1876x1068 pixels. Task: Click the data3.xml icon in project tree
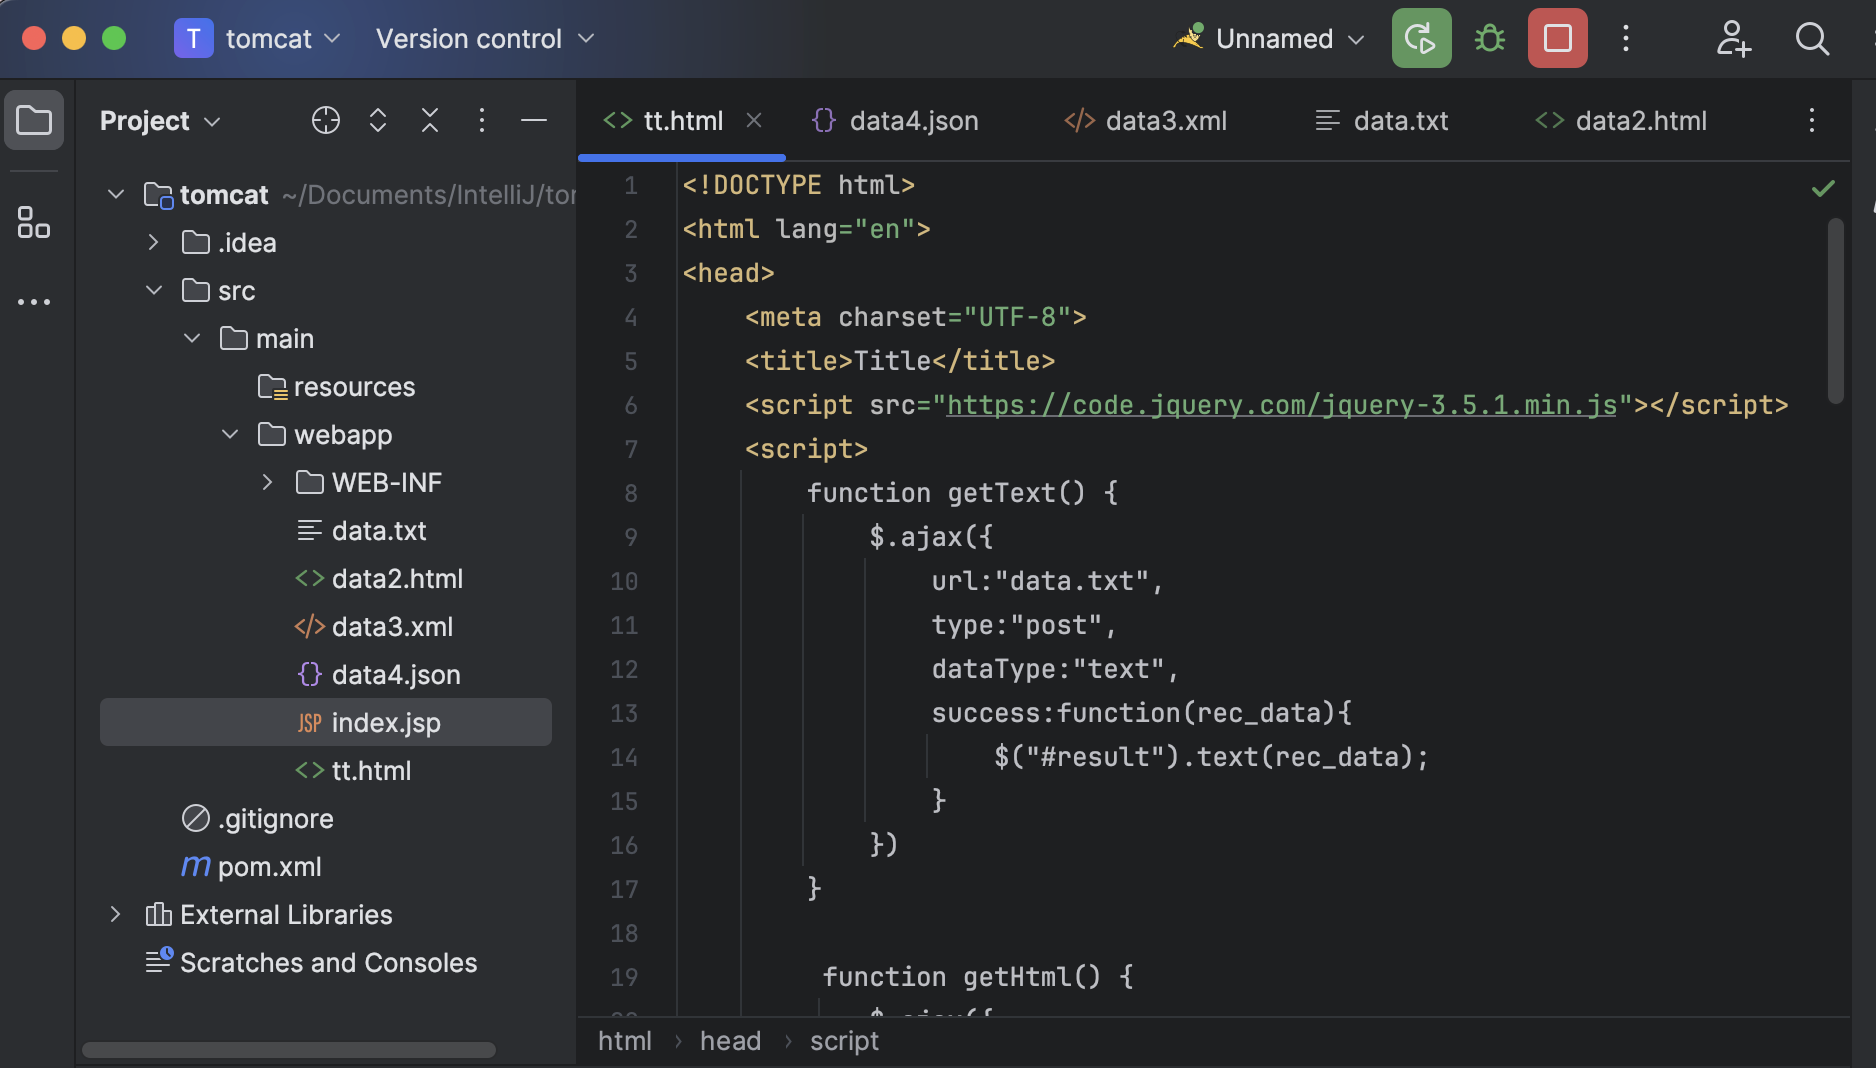click(310, 627)
